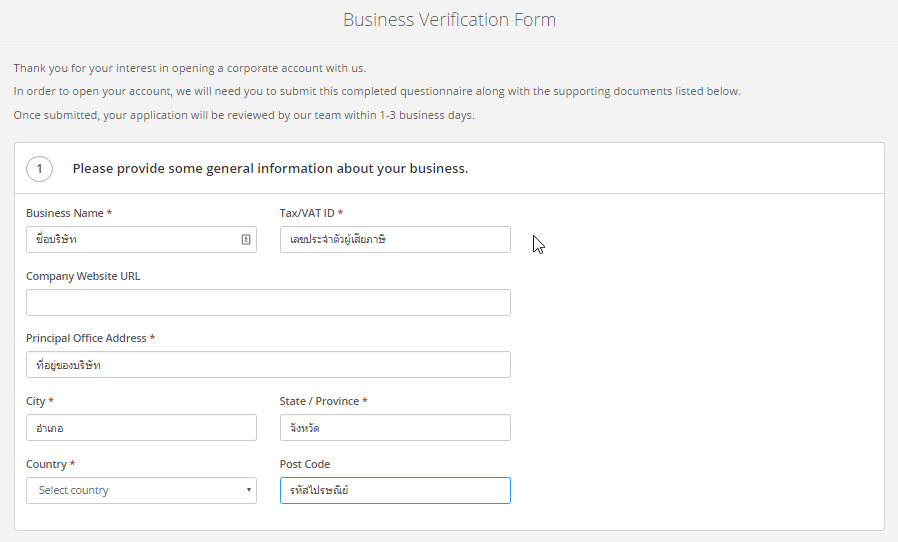Click the autofill icon in Business Name field
898x542 pixels.
[246, 239]
